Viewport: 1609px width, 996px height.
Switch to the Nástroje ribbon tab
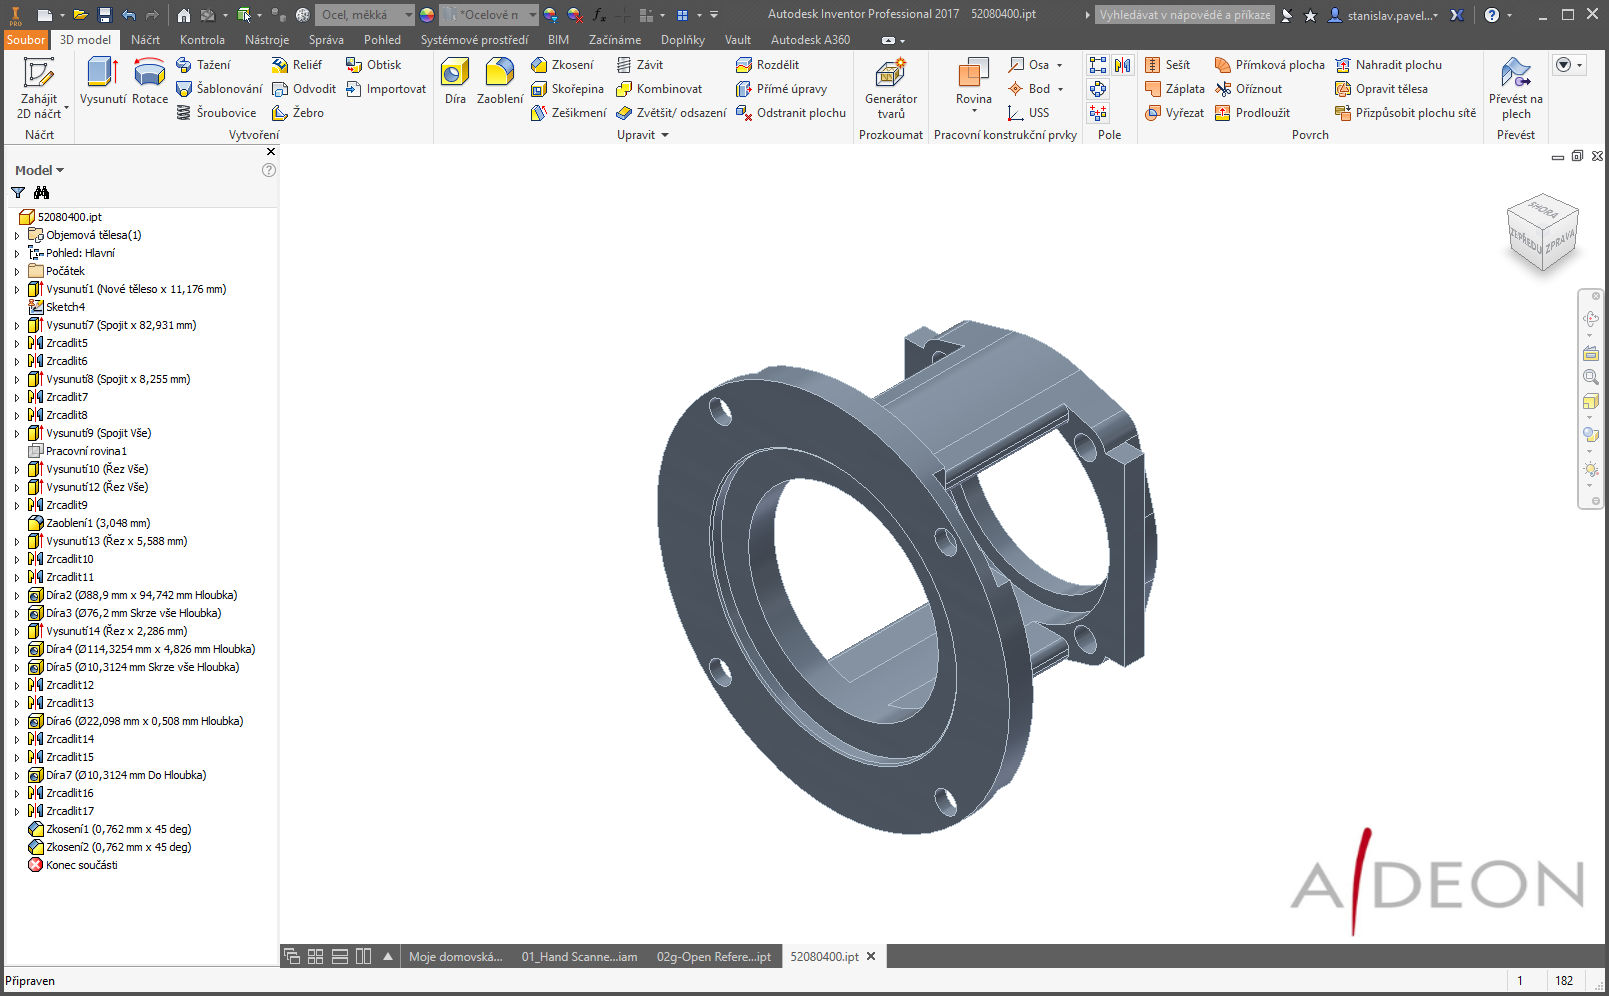[x=267, y=40]
